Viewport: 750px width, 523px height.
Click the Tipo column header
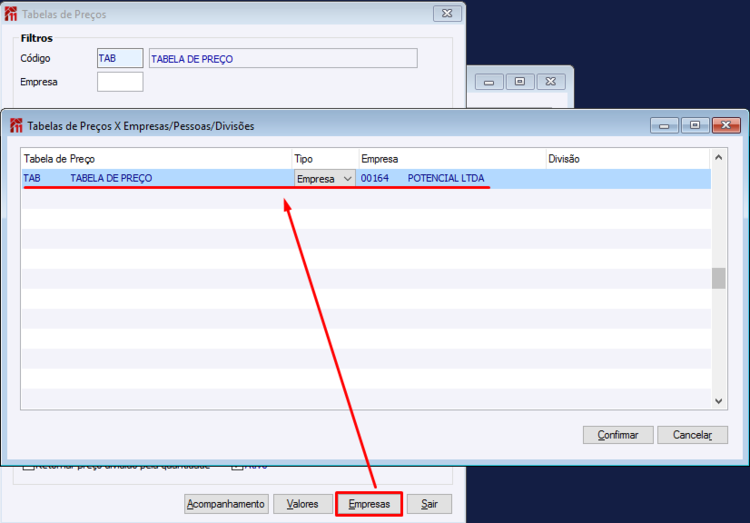(x=325, y=159)
